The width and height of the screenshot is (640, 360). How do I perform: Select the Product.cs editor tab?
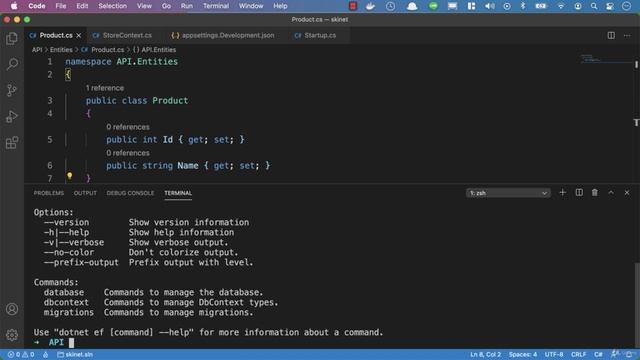coord(56,36)
